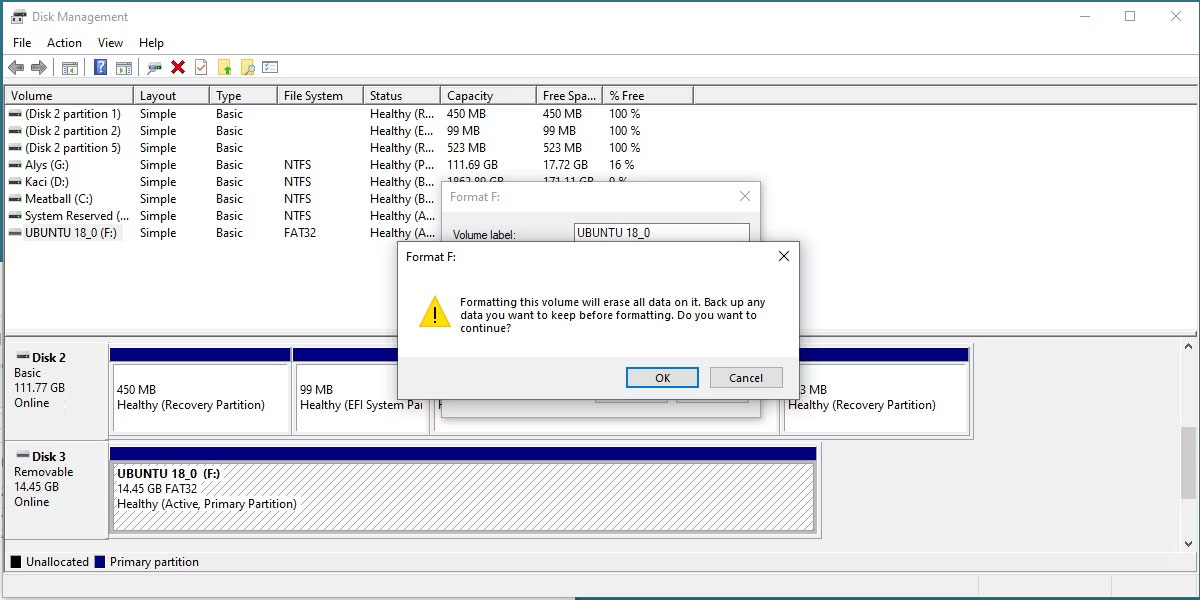
Task: Click the graphical pane scrollbar down arrow
Action: (1189, 543)
